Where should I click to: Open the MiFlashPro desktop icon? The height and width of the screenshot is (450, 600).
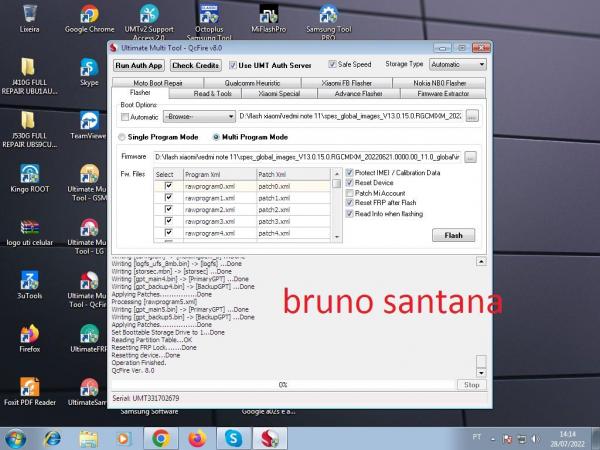click(269, 18)
